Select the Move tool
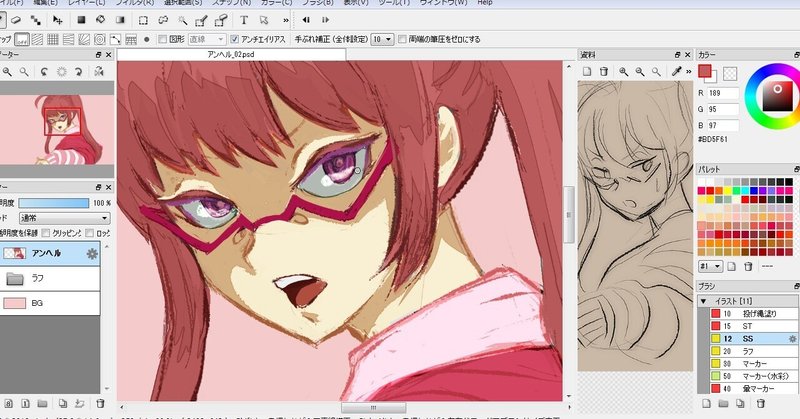The height and width of the screenshot is (419, 800). tap(58, 20)
